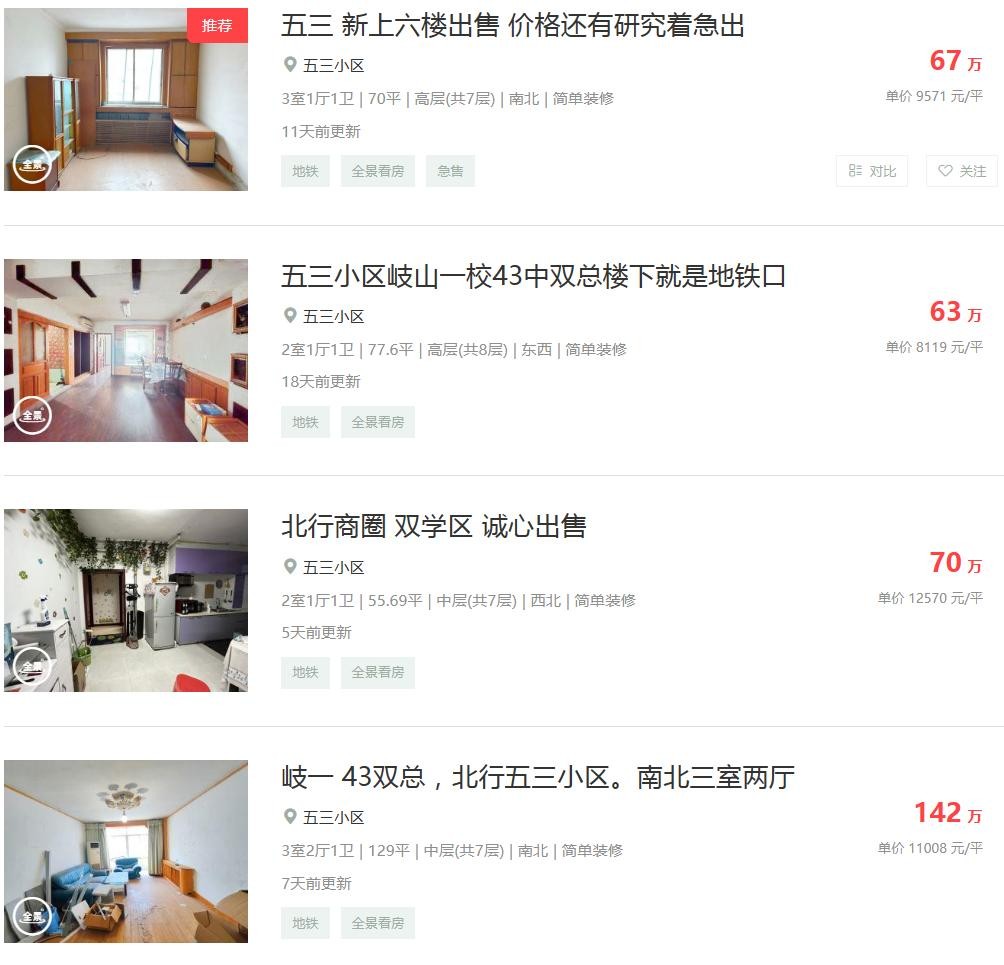Click 全景看房 tag on first listing
The width and height of the screenshot is (1004, 965).
378,171
